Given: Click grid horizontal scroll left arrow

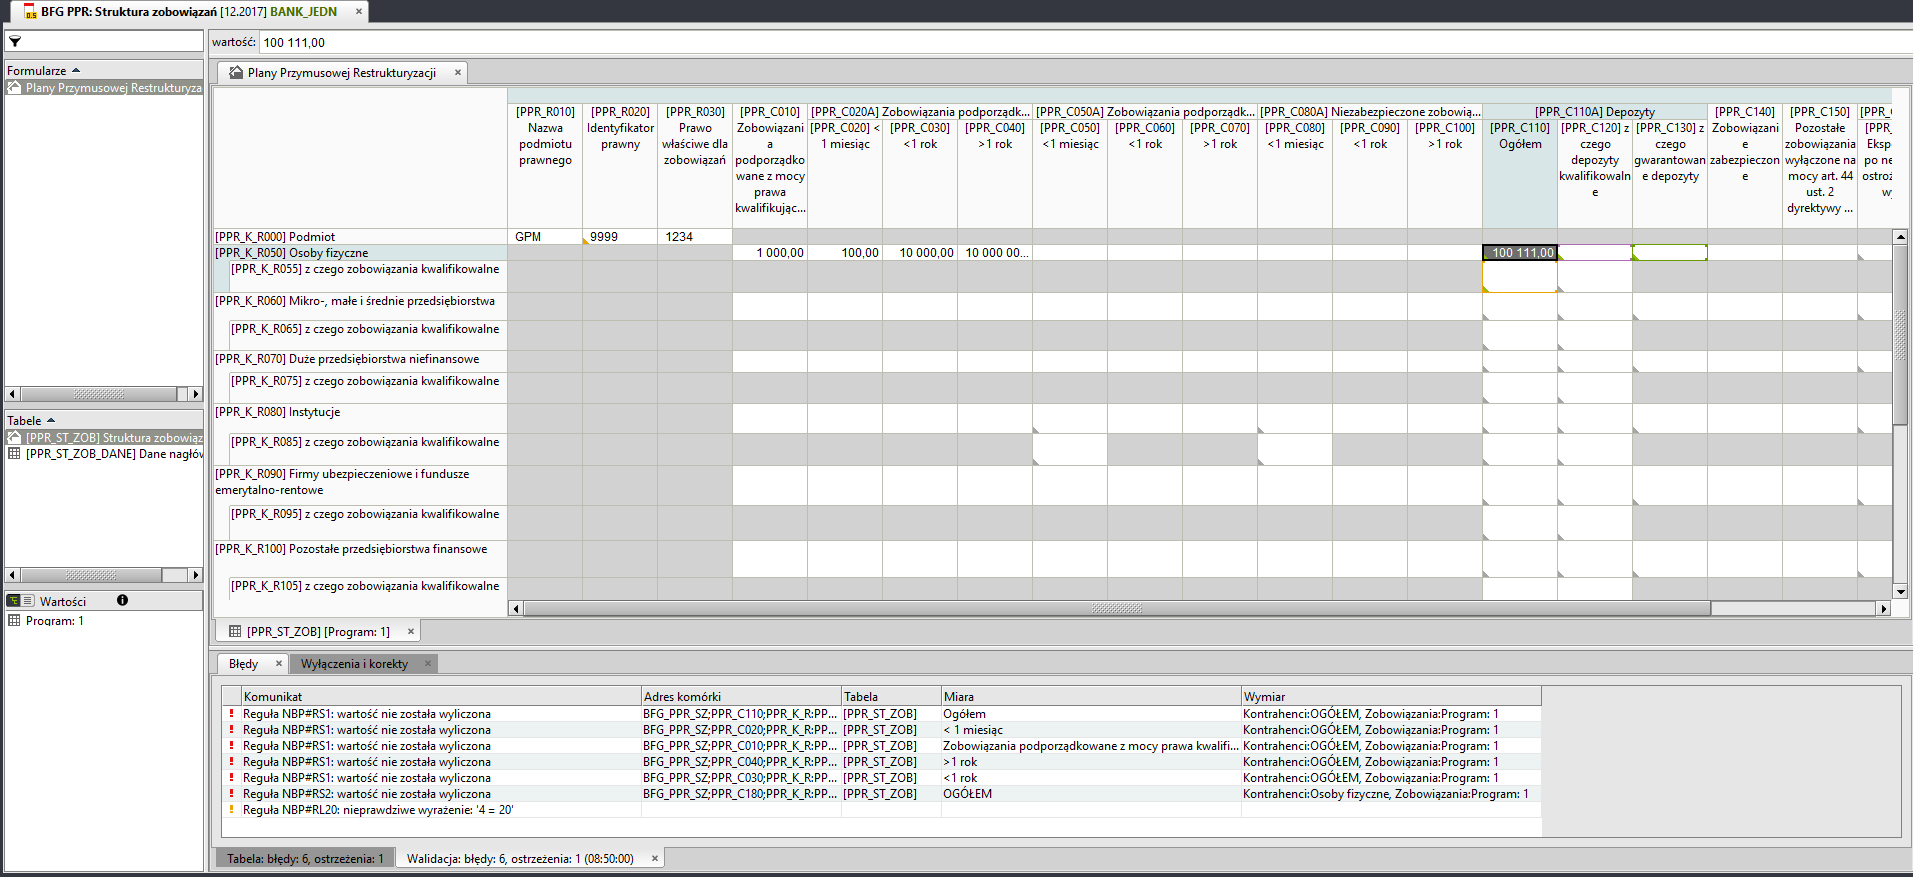Looking at the screenshot, I should (516, 608).
